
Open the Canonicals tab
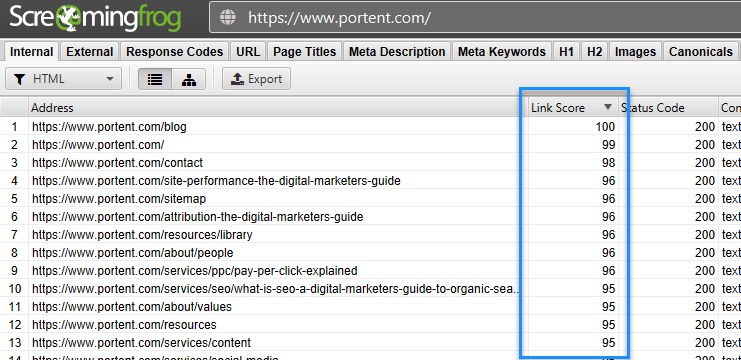[701, 51]
